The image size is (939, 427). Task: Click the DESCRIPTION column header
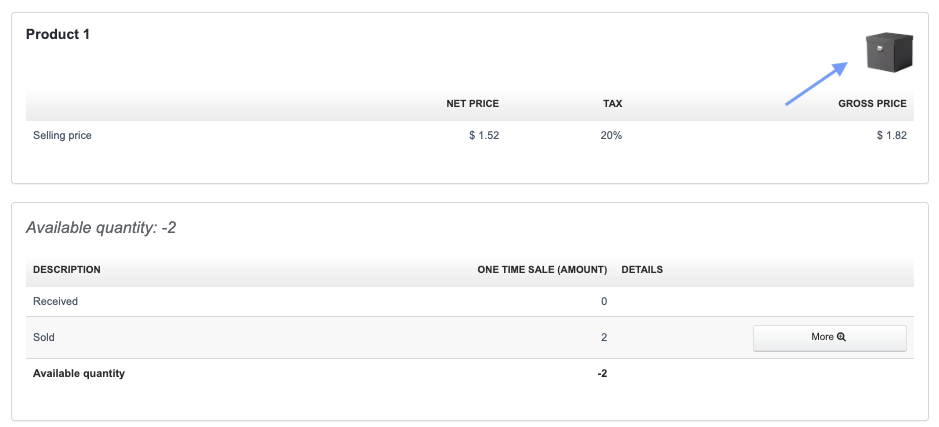(x=67, y=269)
